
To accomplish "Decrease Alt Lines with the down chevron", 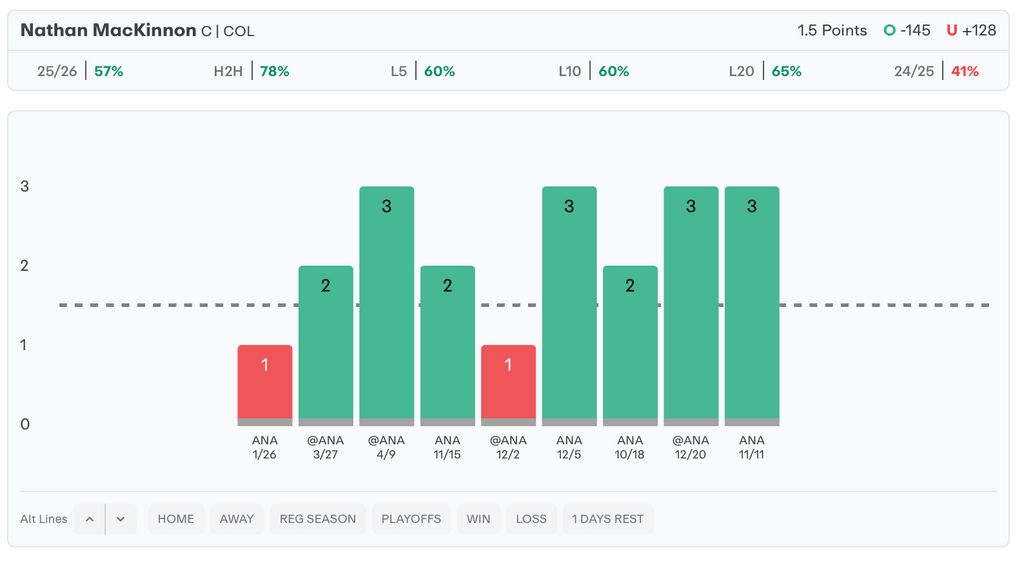I will pyautogui.click(x=121, y=519).
